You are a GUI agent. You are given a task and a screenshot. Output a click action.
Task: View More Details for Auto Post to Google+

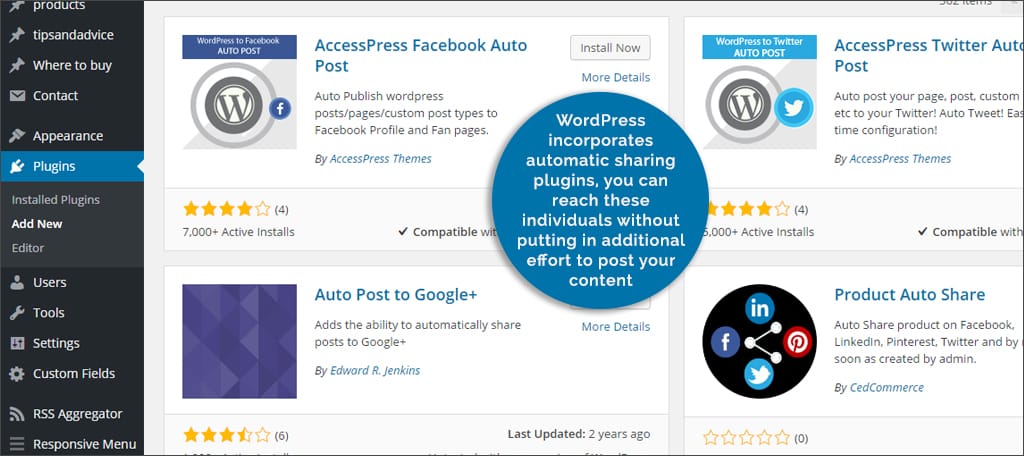(x=616, y=327)
